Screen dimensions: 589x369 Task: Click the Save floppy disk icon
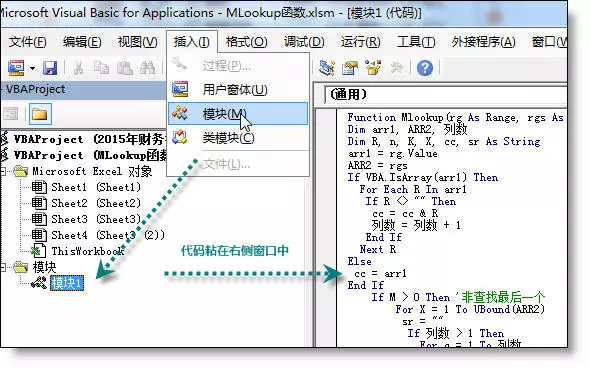(50, 68)
